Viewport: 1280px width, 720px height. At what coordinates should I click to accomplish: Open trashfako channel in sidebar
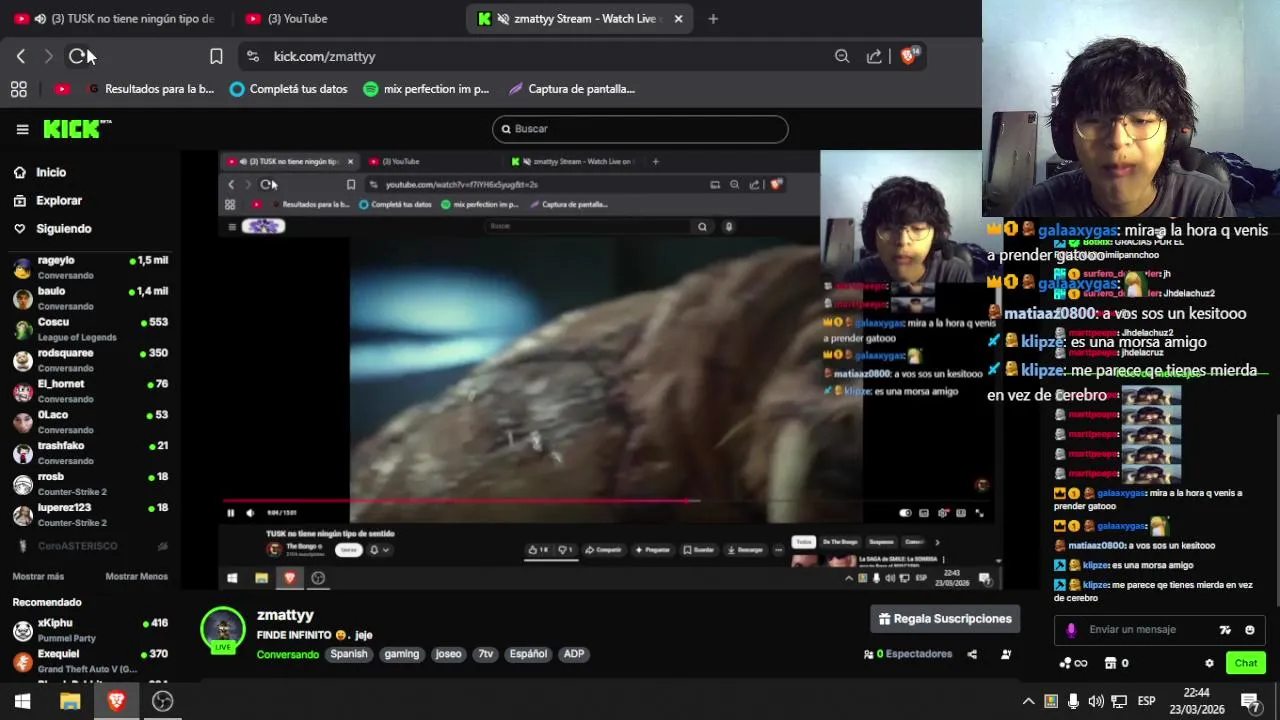pyautogui.click(x=90, y=453)
